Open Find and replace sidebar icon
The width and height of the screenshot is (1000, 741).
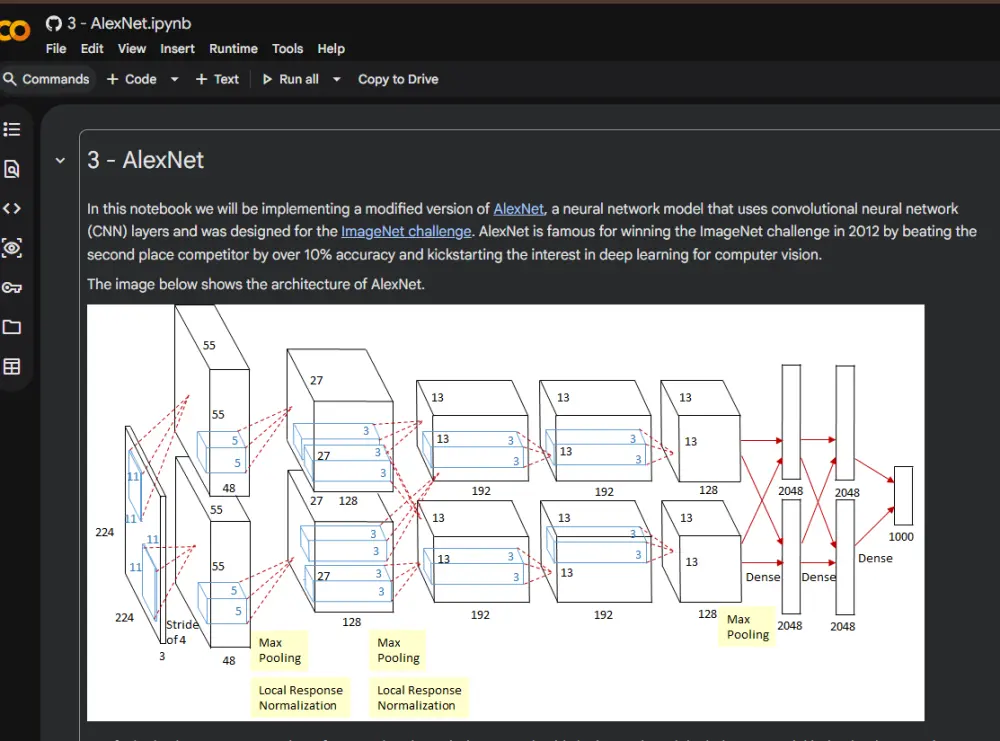tap(11, 169)
